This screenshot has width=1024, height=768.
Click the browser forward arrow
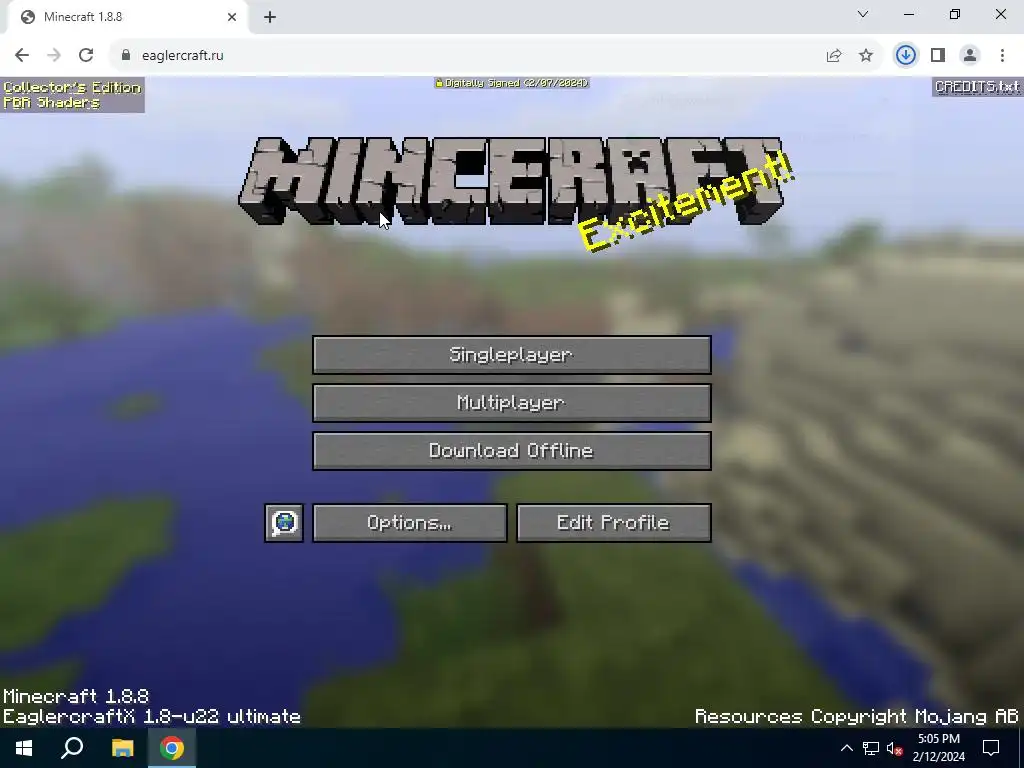54,56
